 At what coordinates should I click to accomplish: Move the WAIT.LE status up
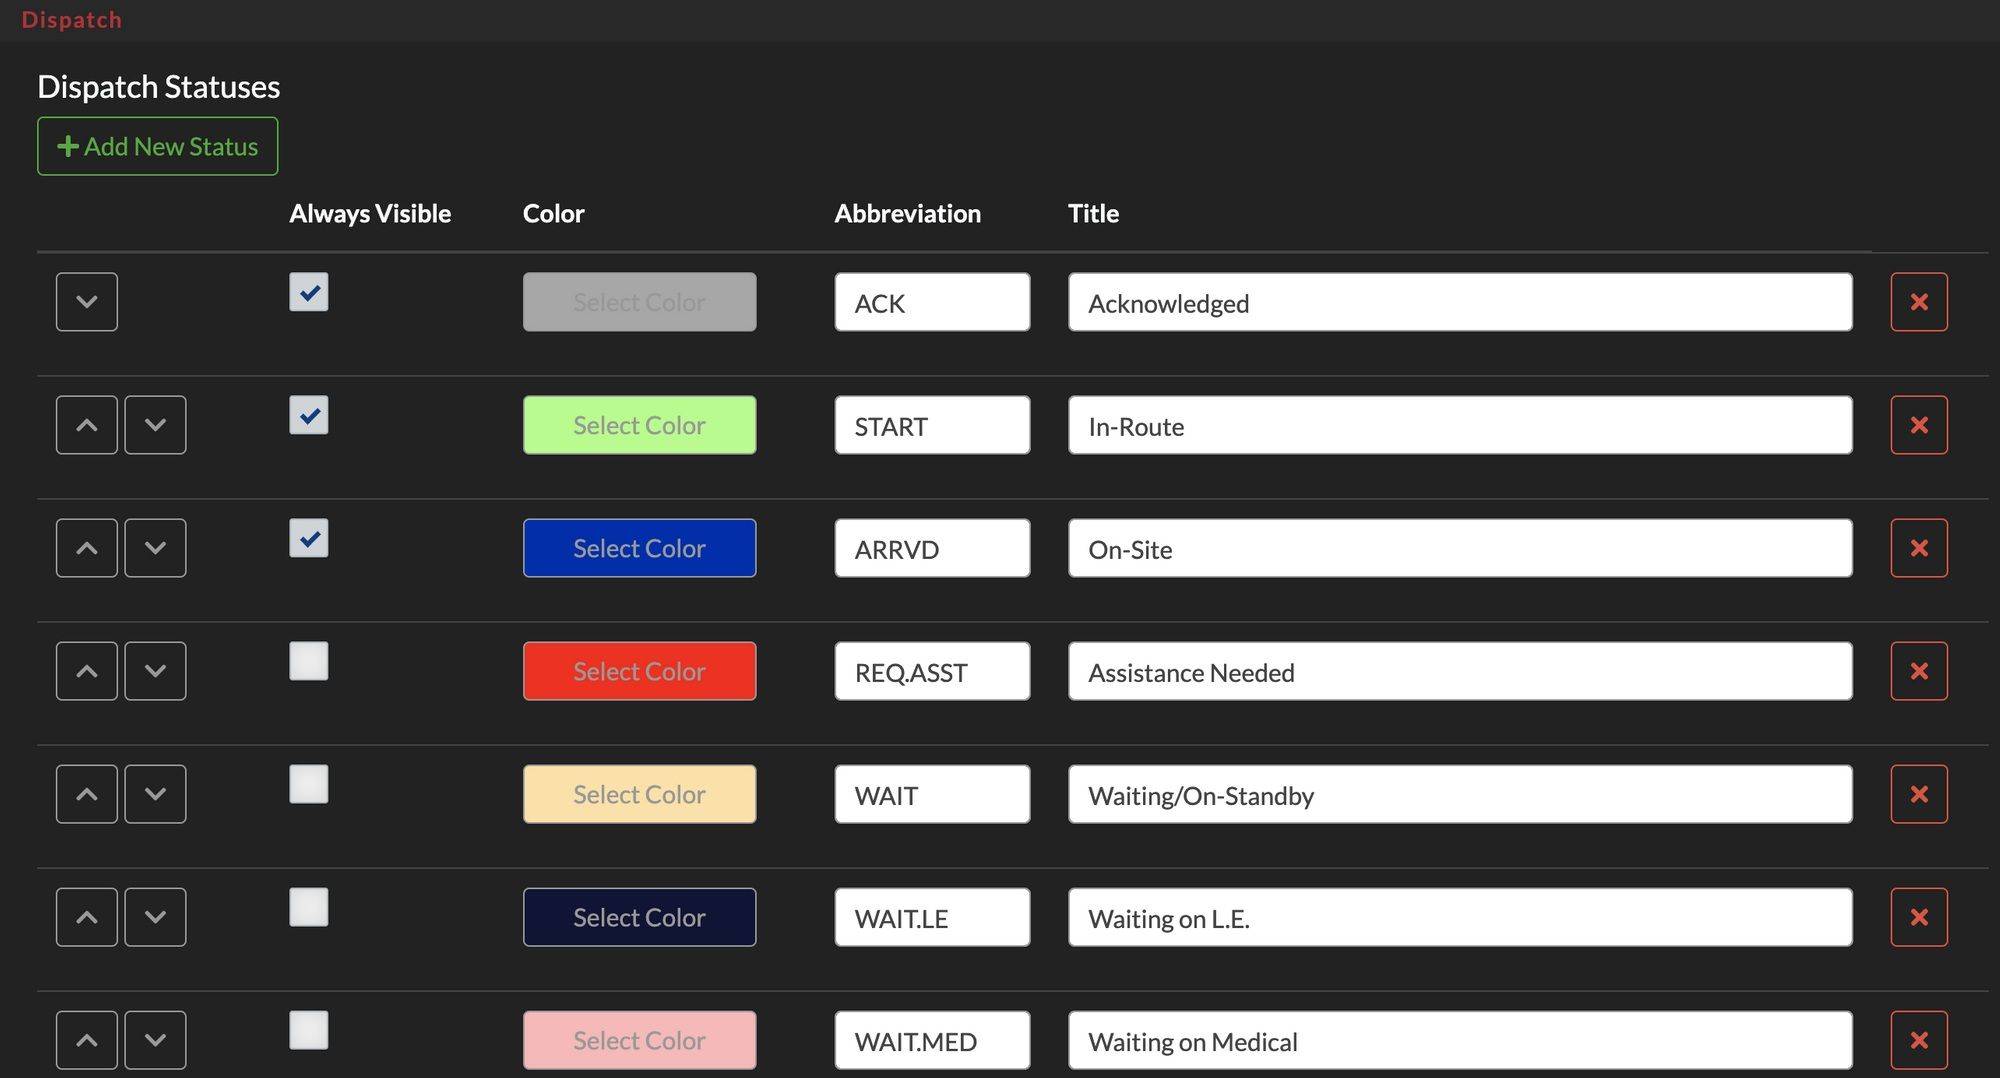pos(86,917)
